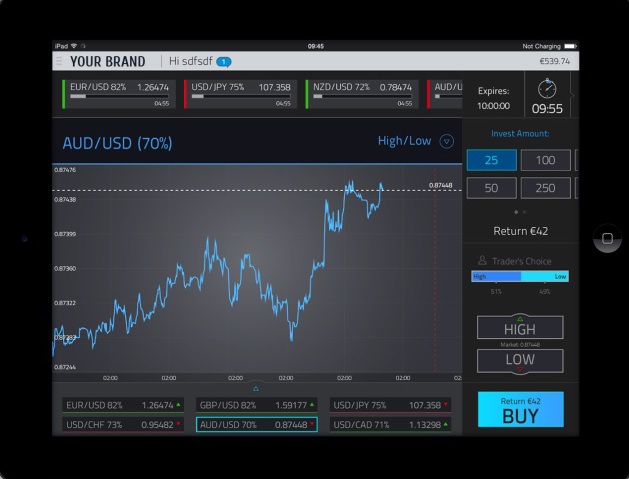Choose the 50 invest amount option
The width and height of the screenshot is (629, 479).
pos(491,188)
